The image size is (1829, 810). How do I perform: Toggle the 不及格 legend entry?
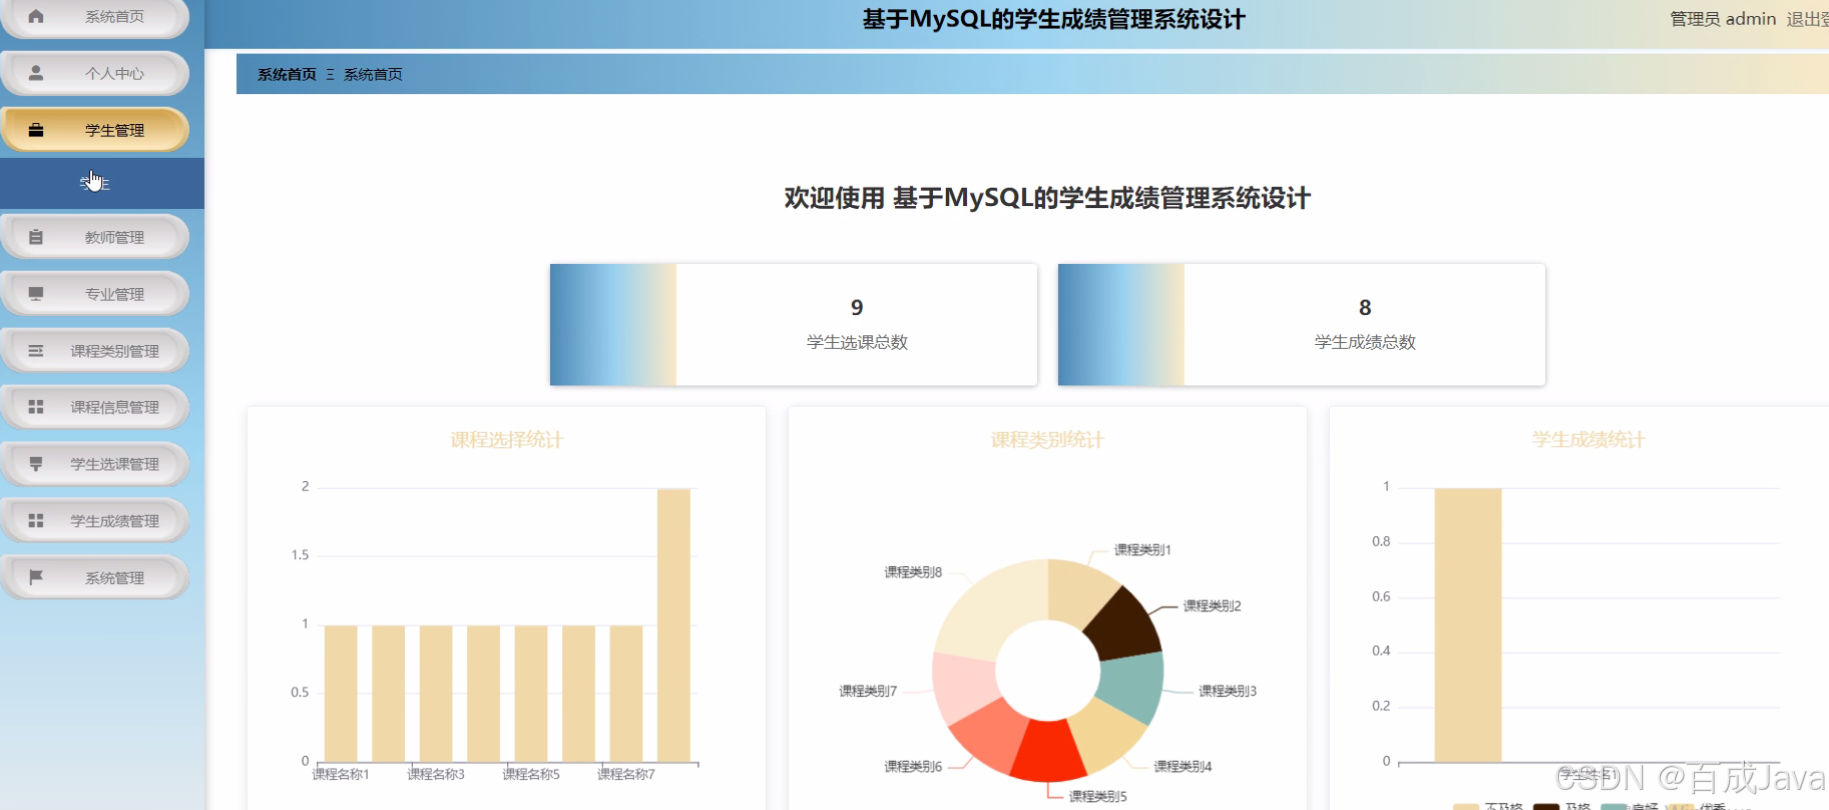coord(1489,806)
